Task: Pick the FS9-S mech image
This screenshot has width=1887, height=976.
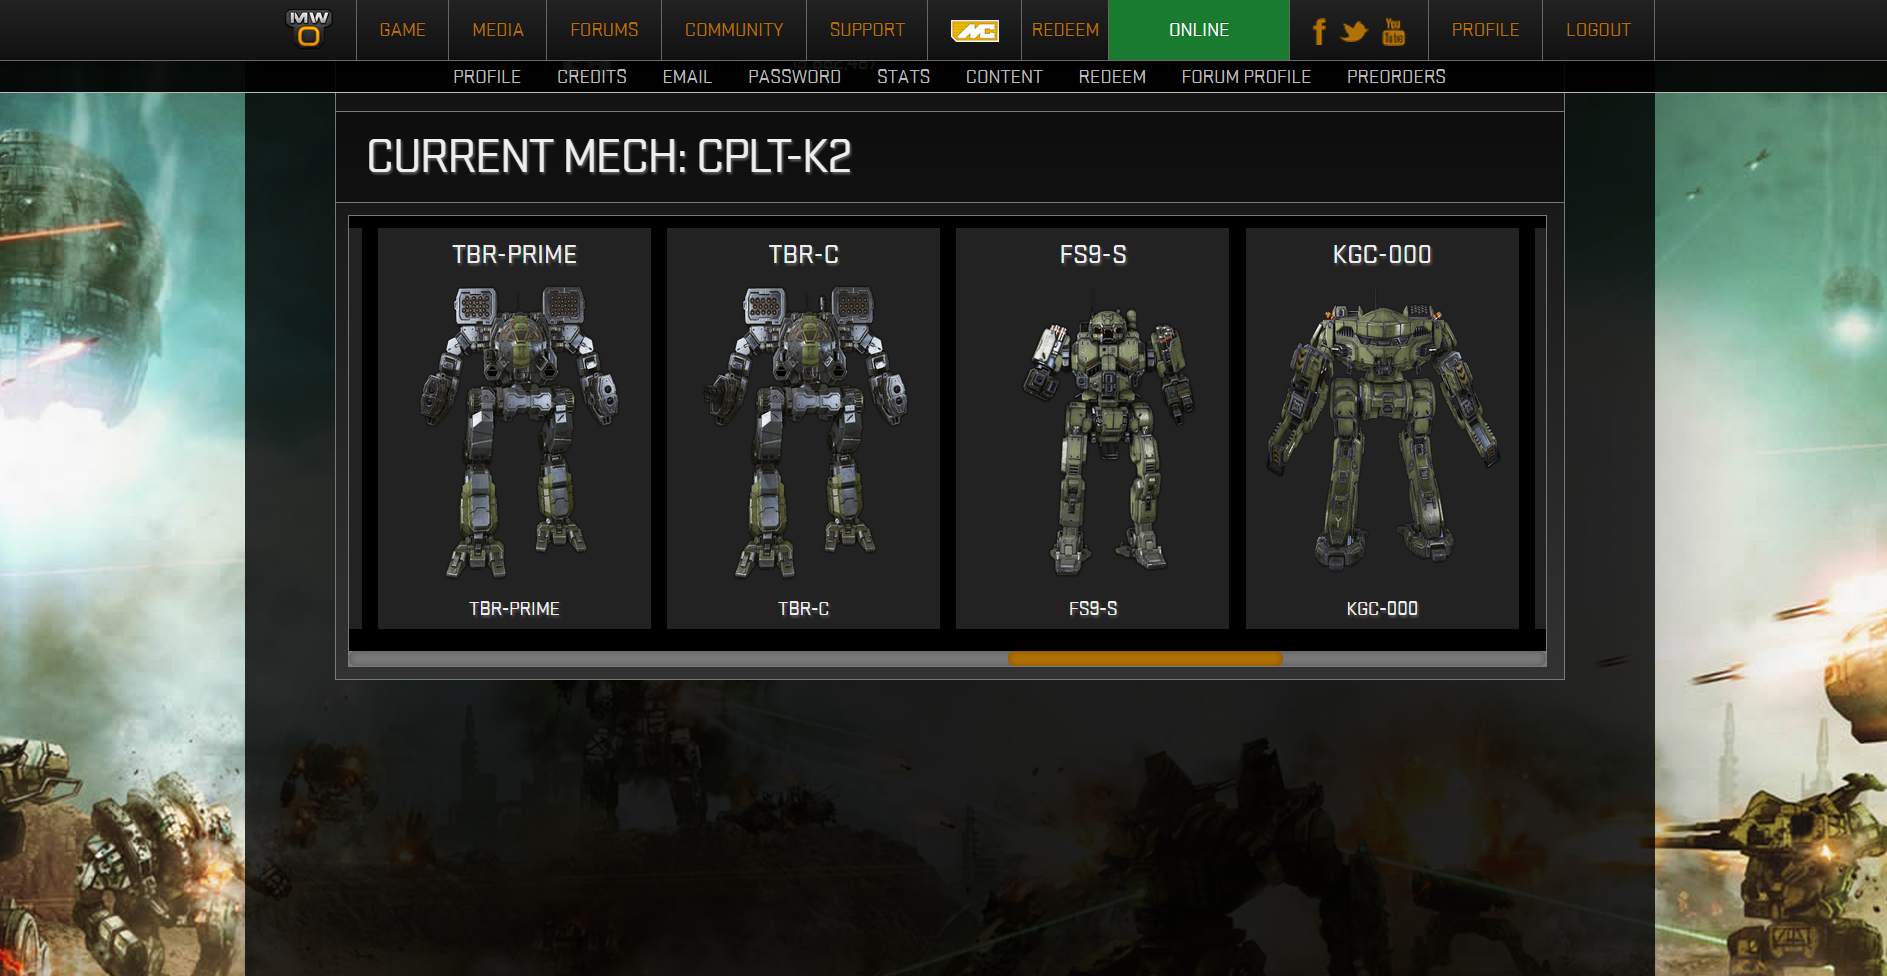Action: 1092,432
